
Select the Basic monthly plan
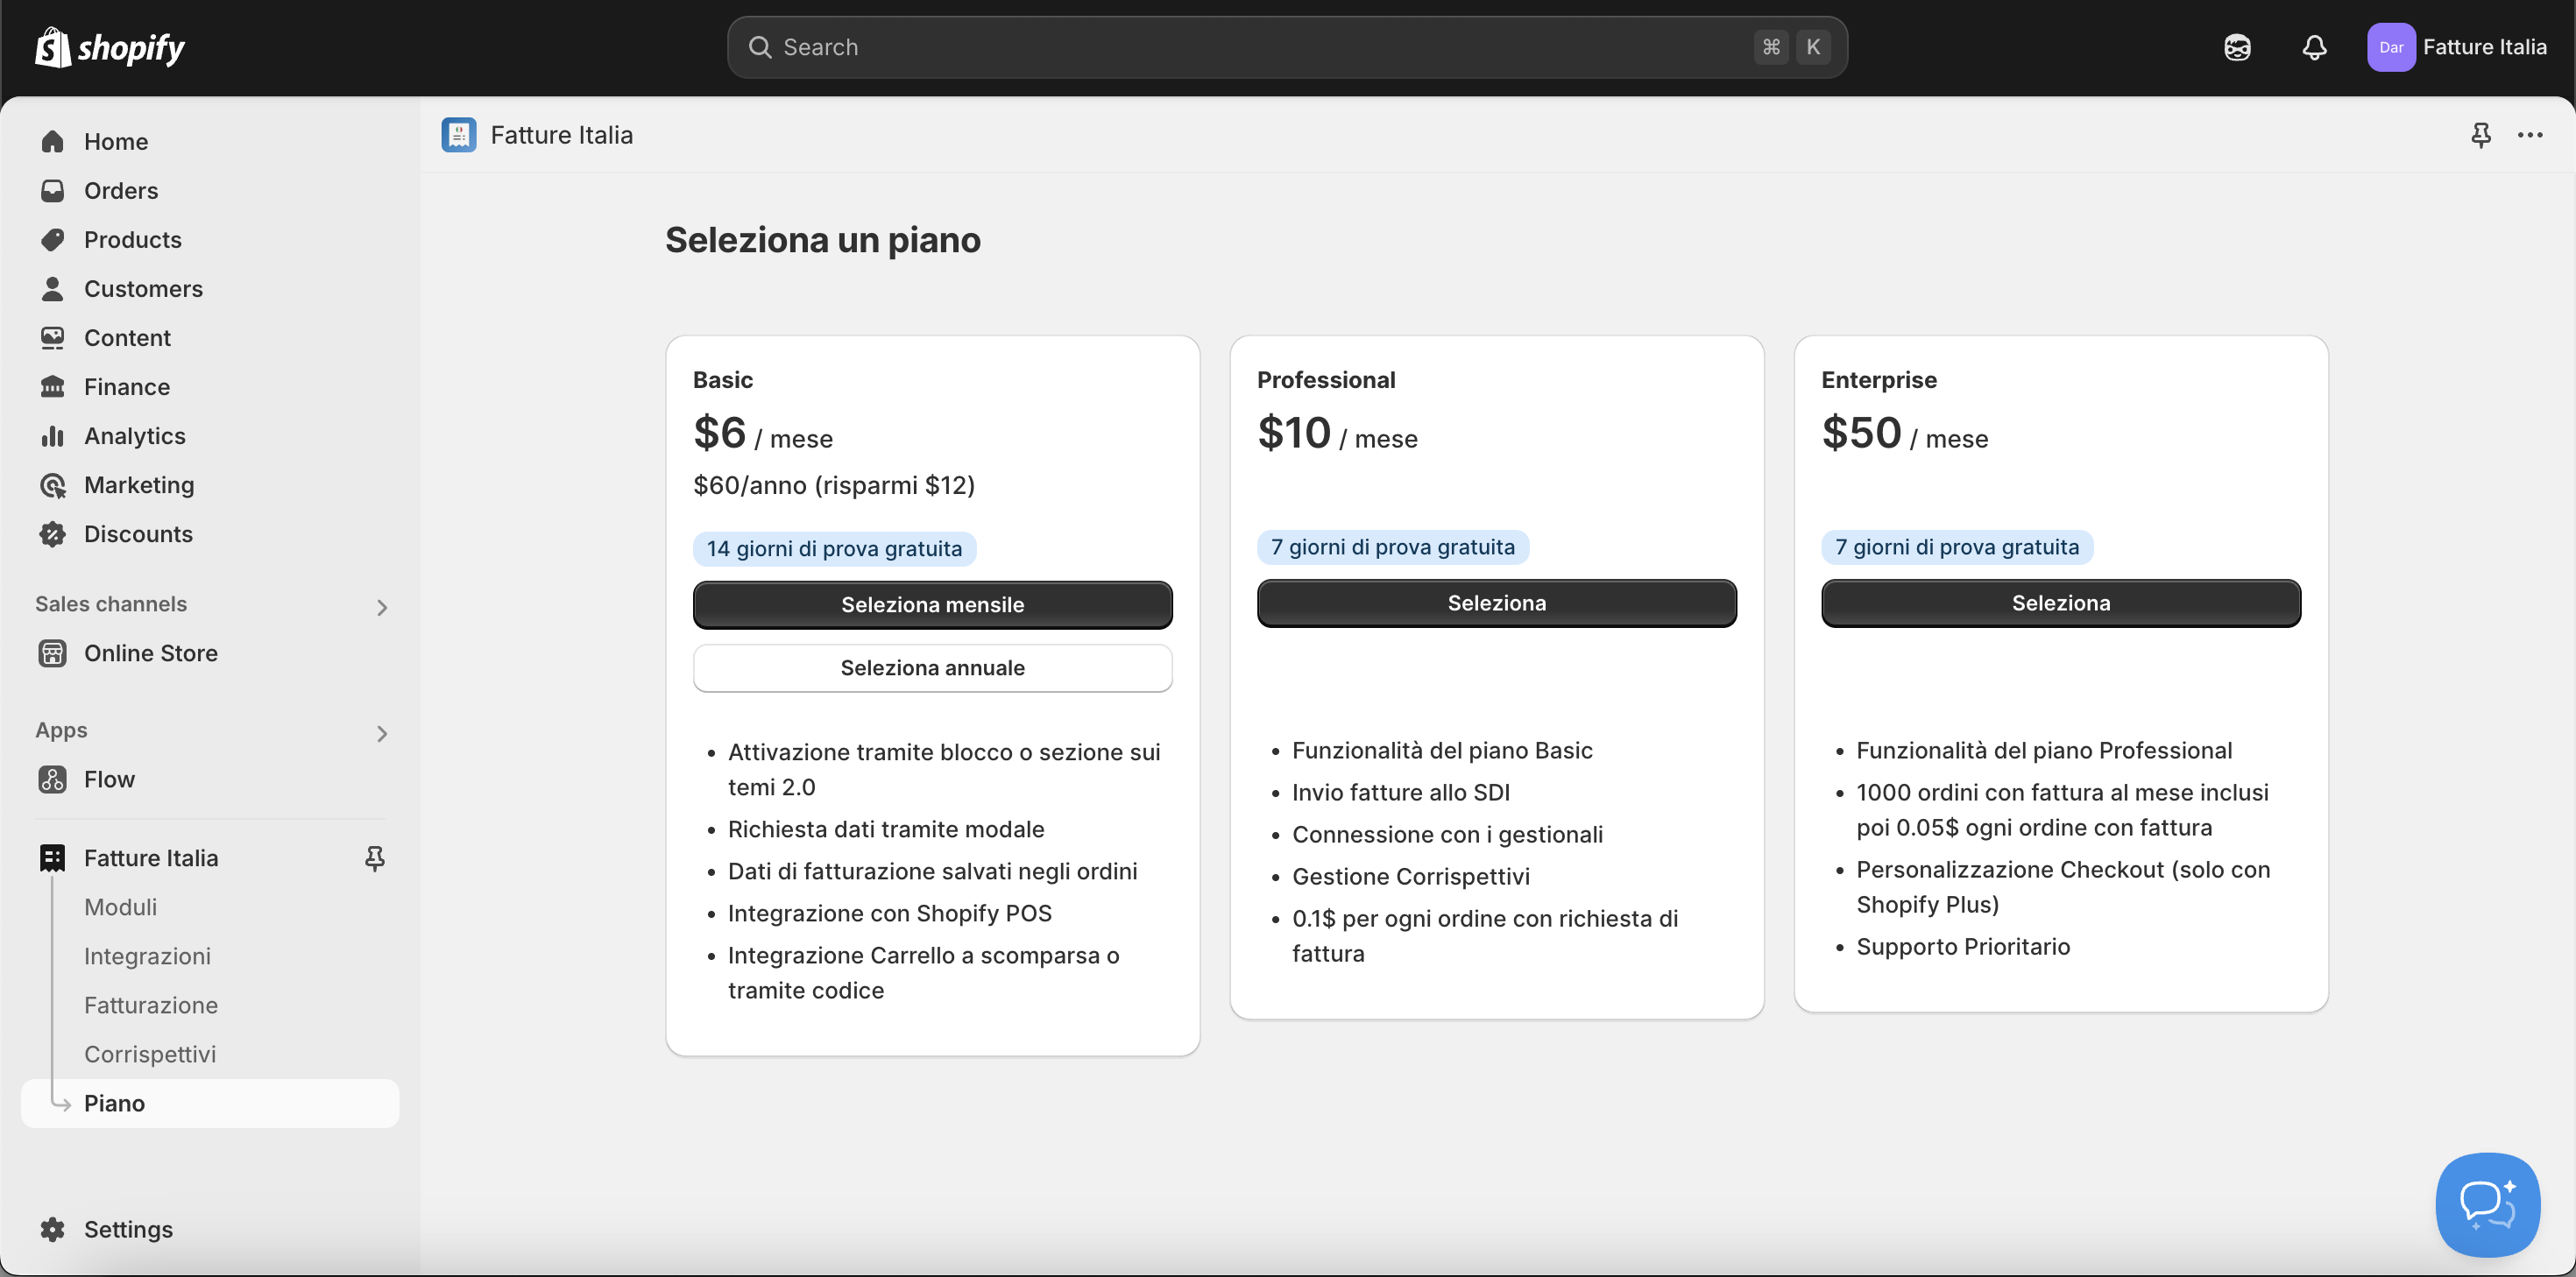[932, 604]
